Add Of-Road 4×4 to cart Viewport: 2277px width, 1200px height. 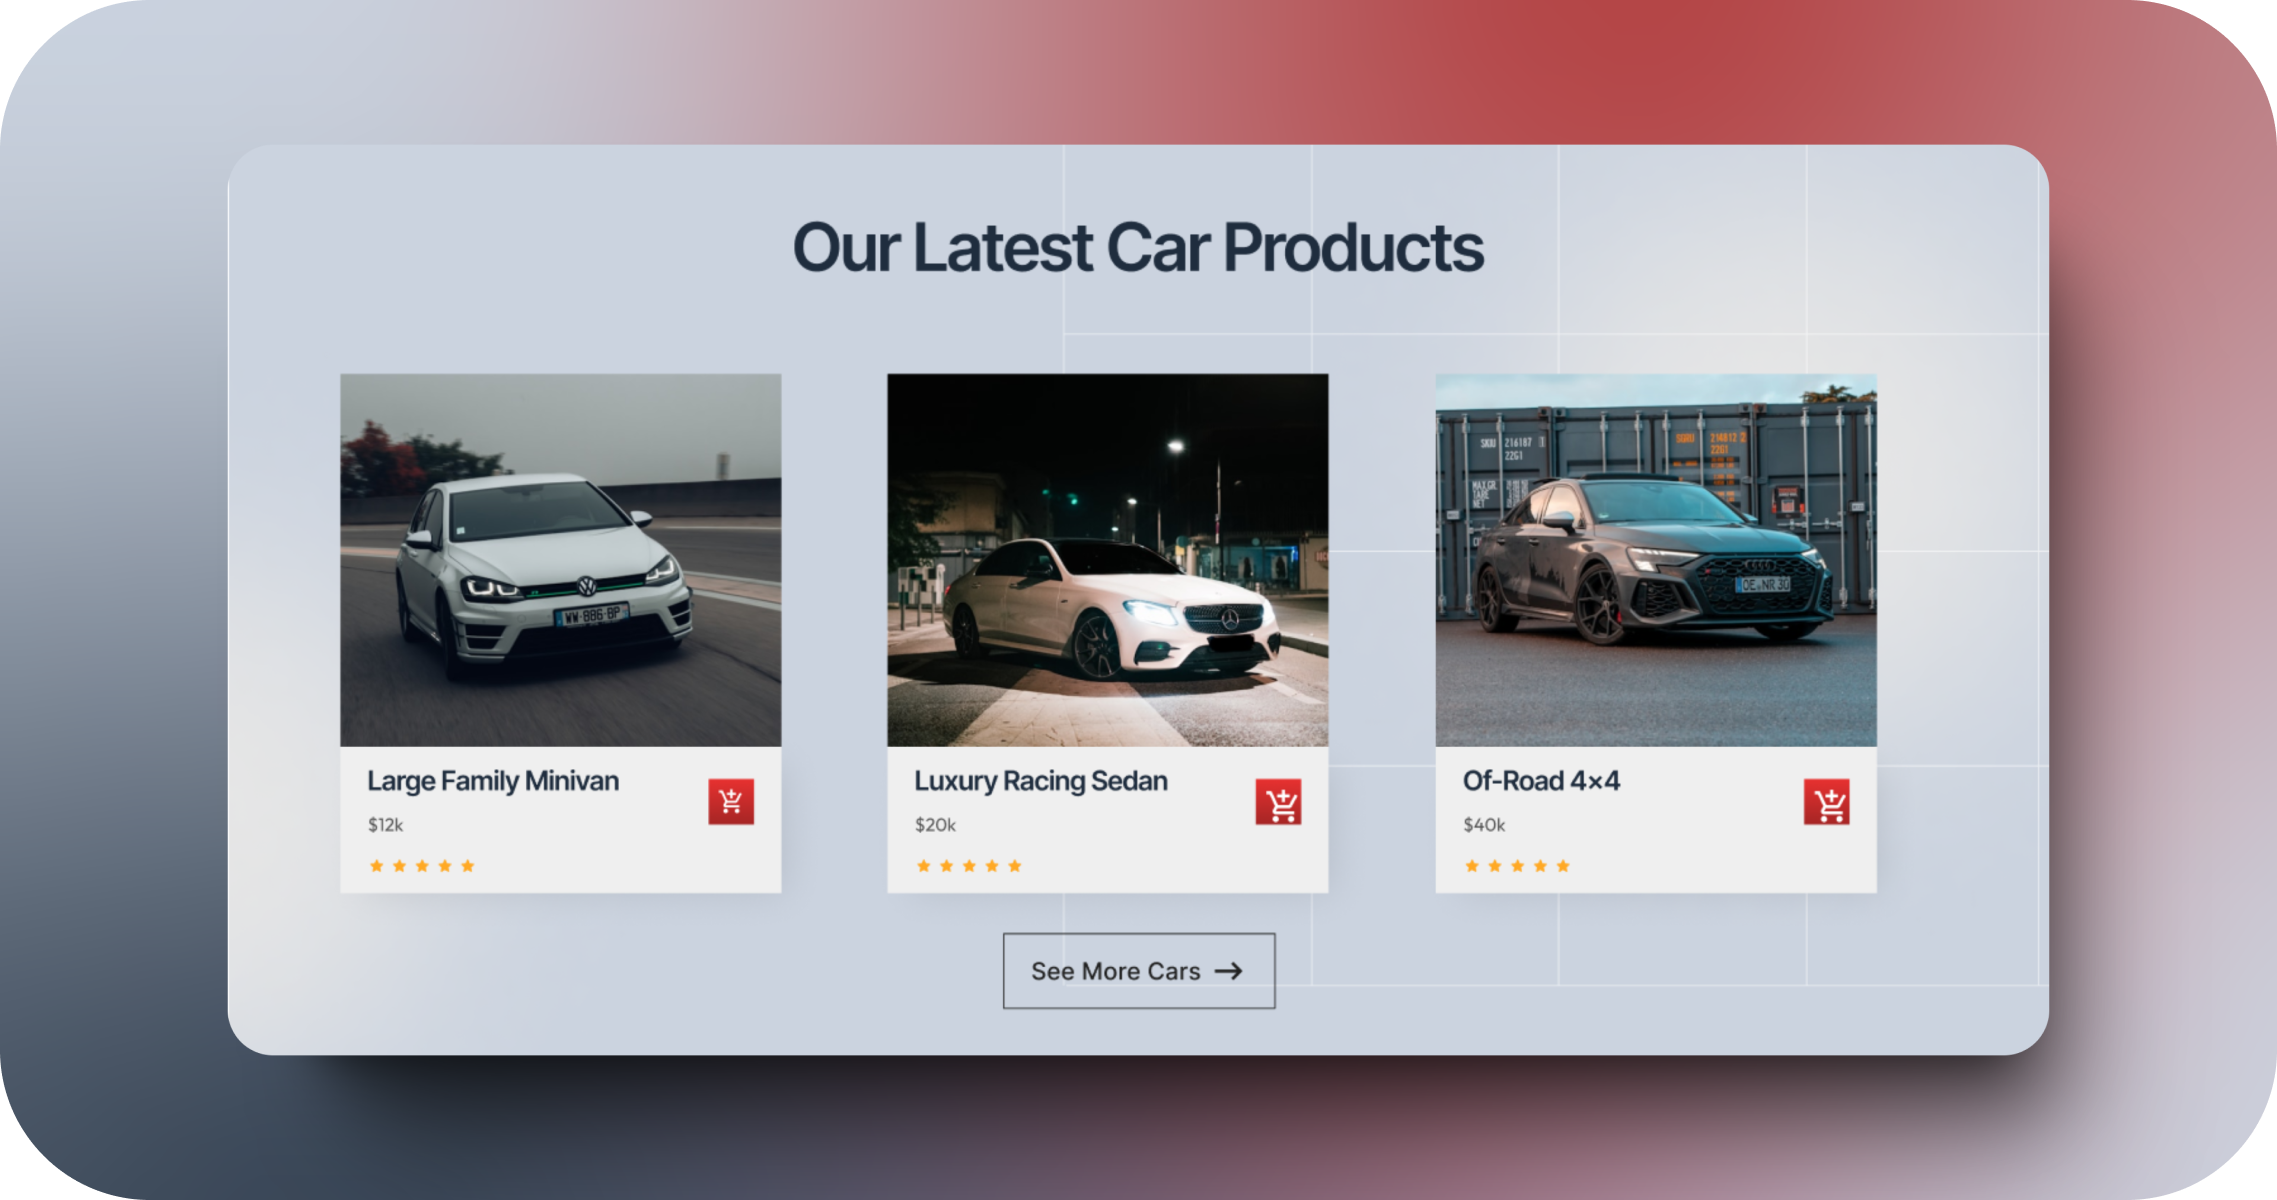1826,801
